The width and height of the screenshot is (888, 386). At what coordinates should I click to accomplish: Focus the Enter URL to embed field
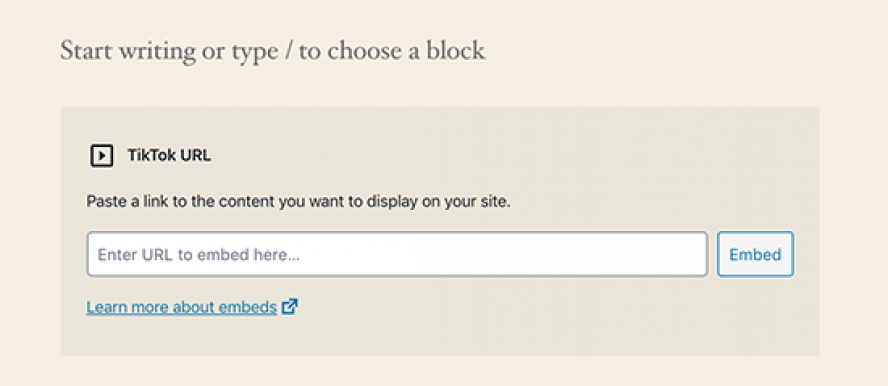coord(397,254)
